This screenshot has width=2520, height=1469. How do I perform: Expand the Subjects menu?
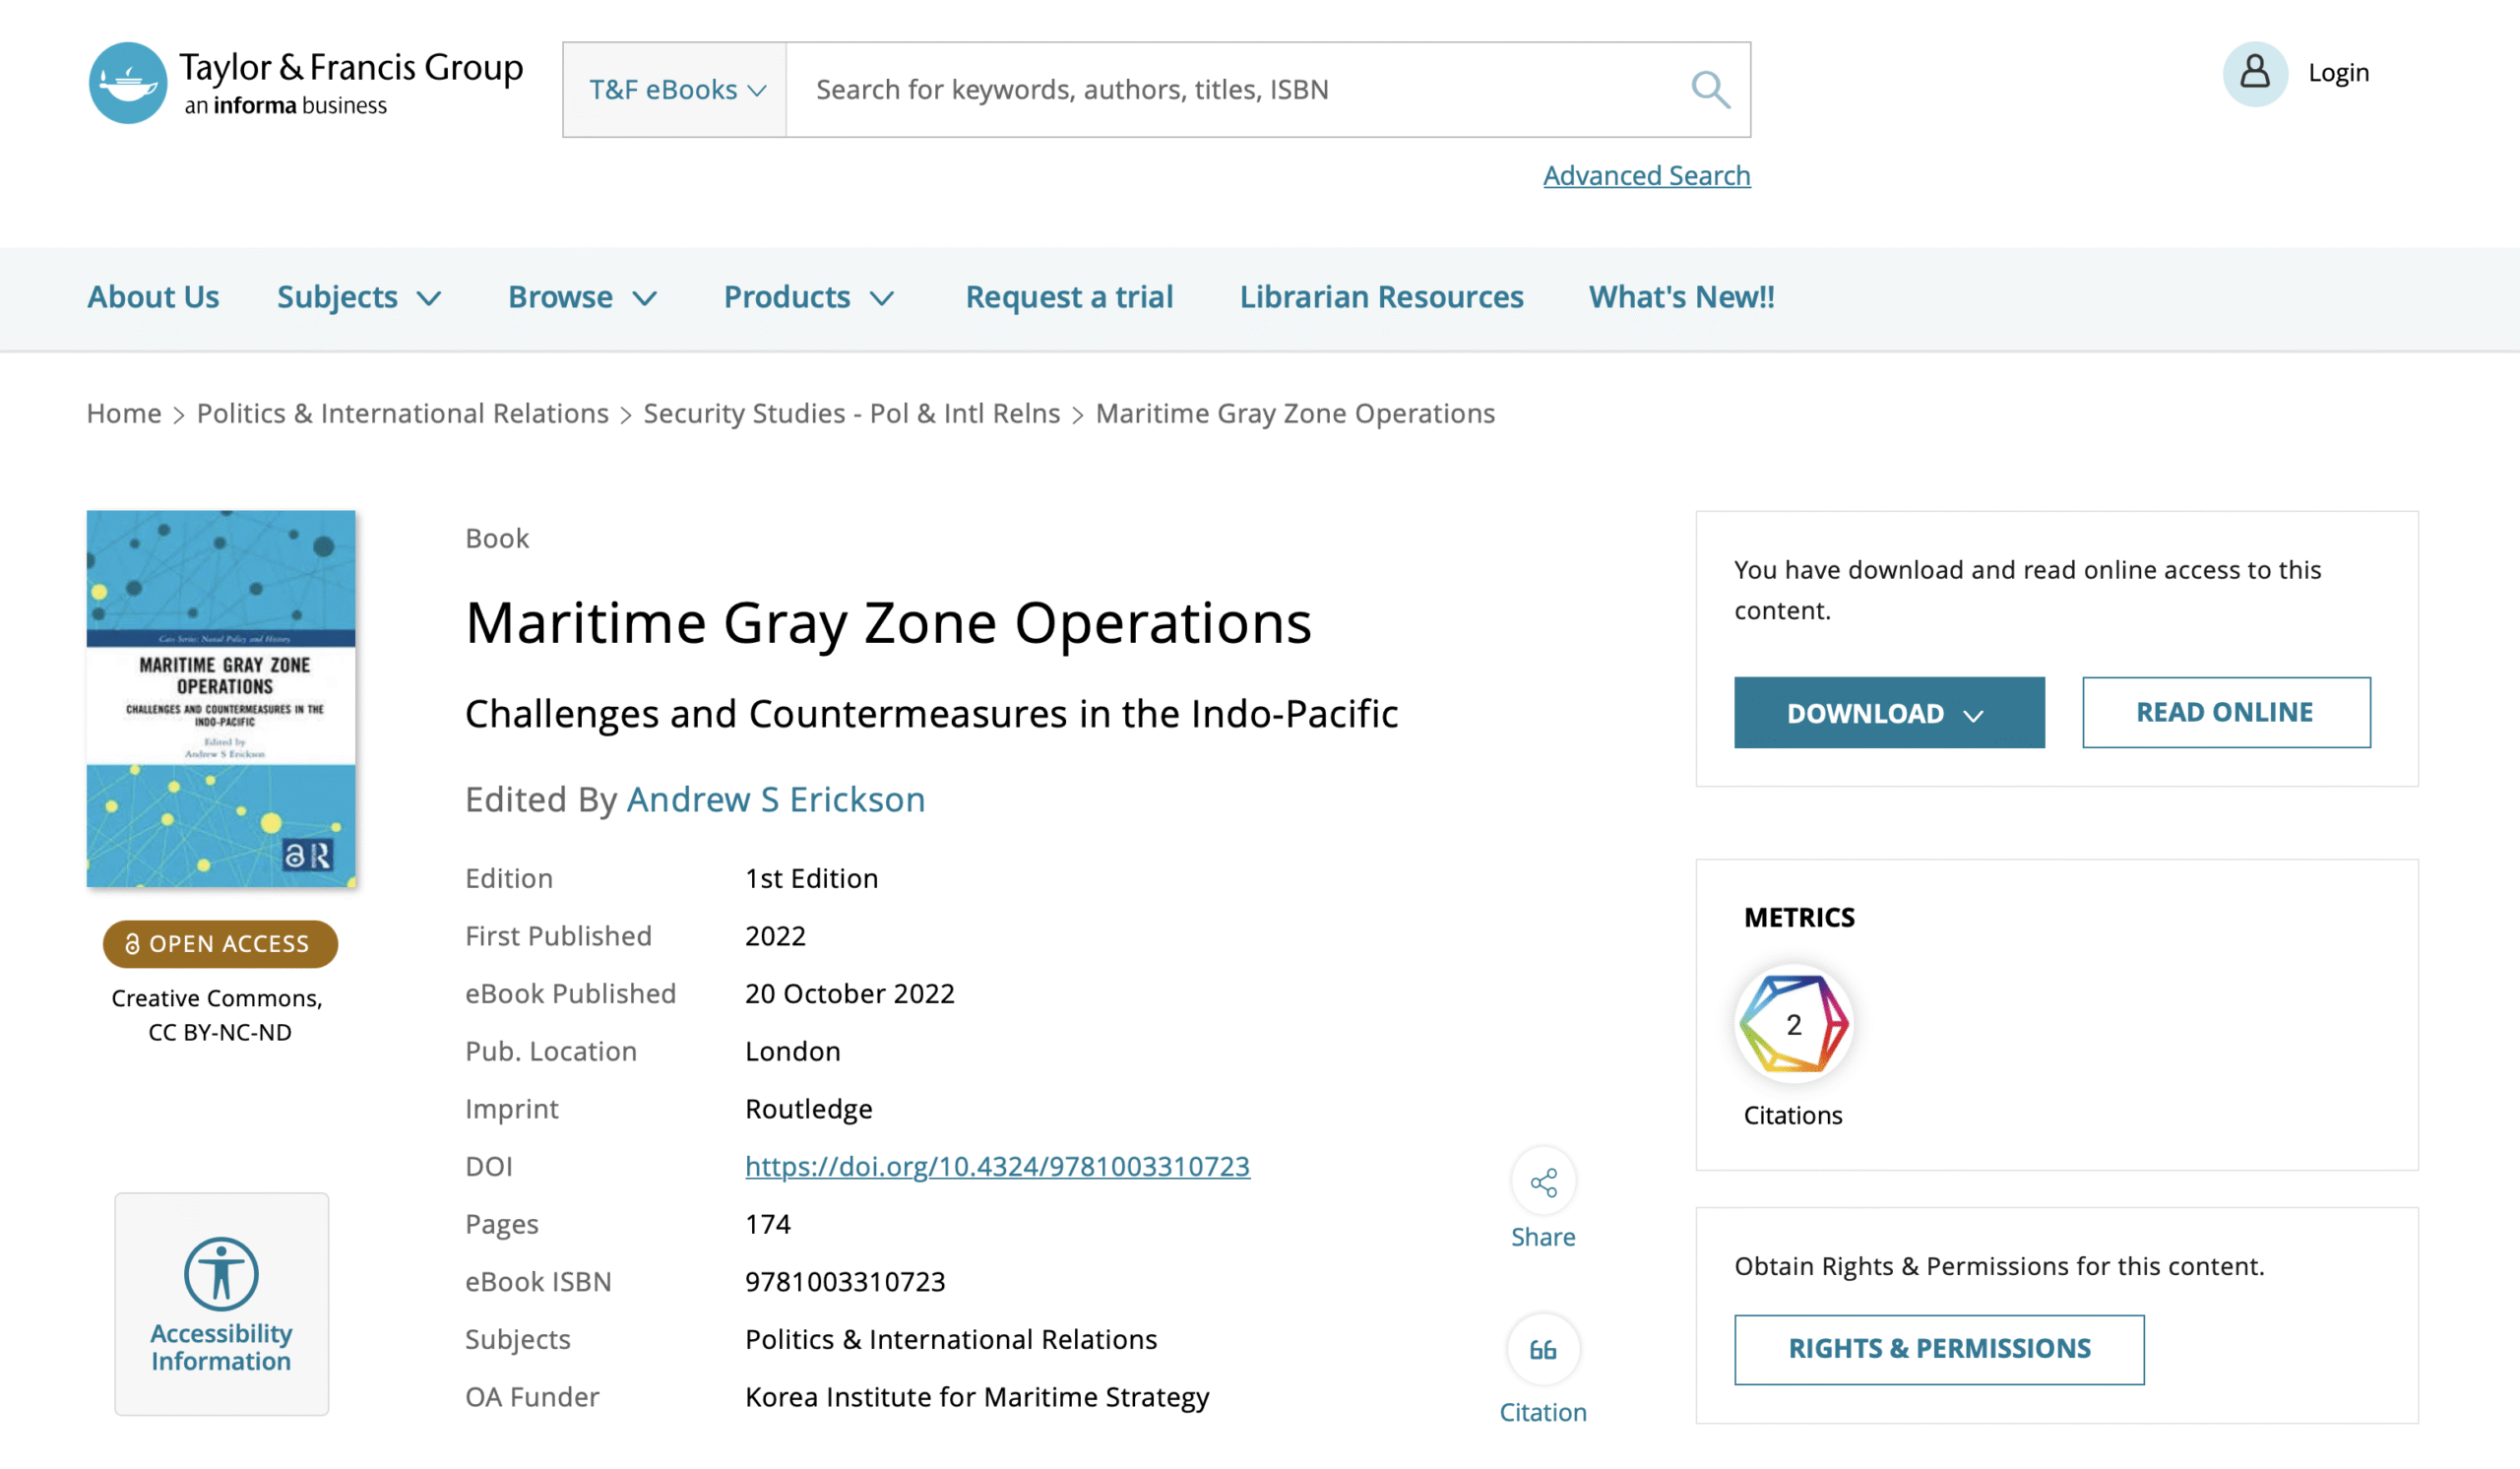[358, 297]
